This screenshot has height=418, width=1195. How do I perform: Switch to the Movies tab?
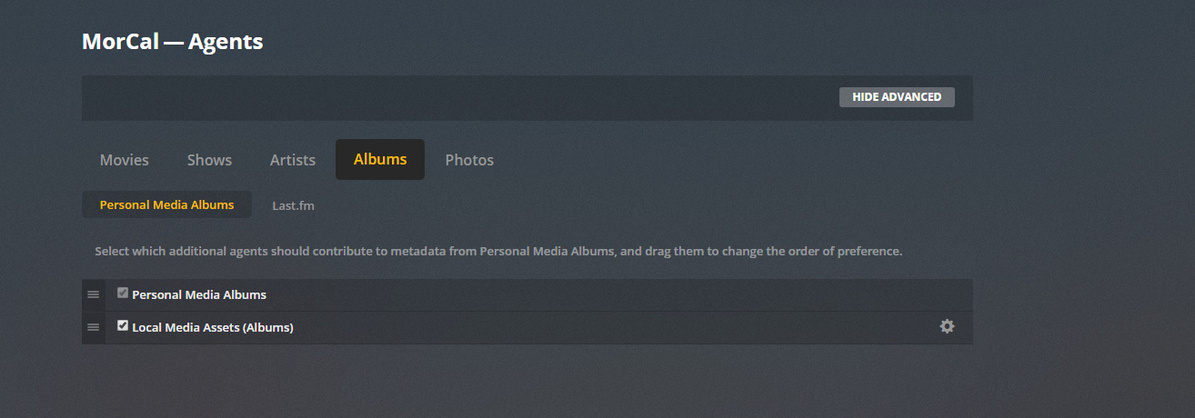pos(124,160)
